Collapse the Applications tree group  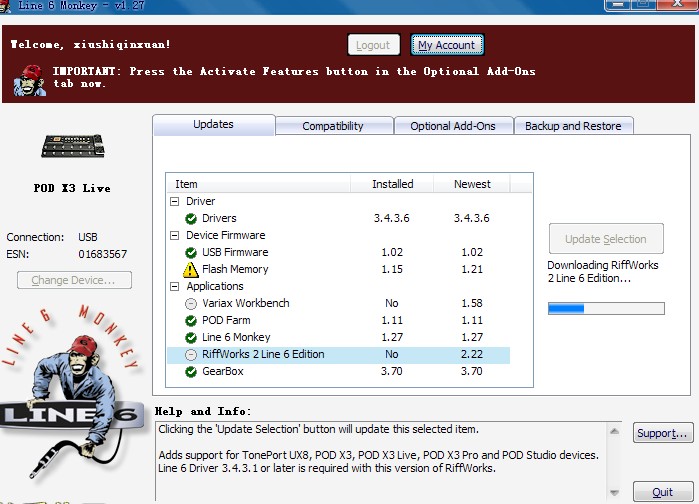click(x=175, y=287)
